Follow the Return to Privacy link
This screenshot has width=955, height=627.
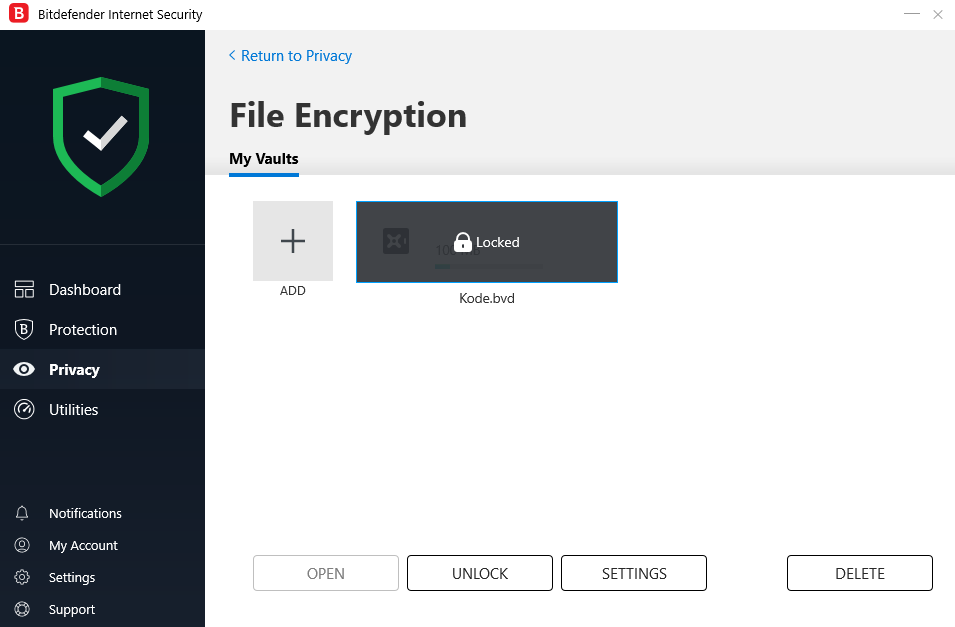pos(296,55)
